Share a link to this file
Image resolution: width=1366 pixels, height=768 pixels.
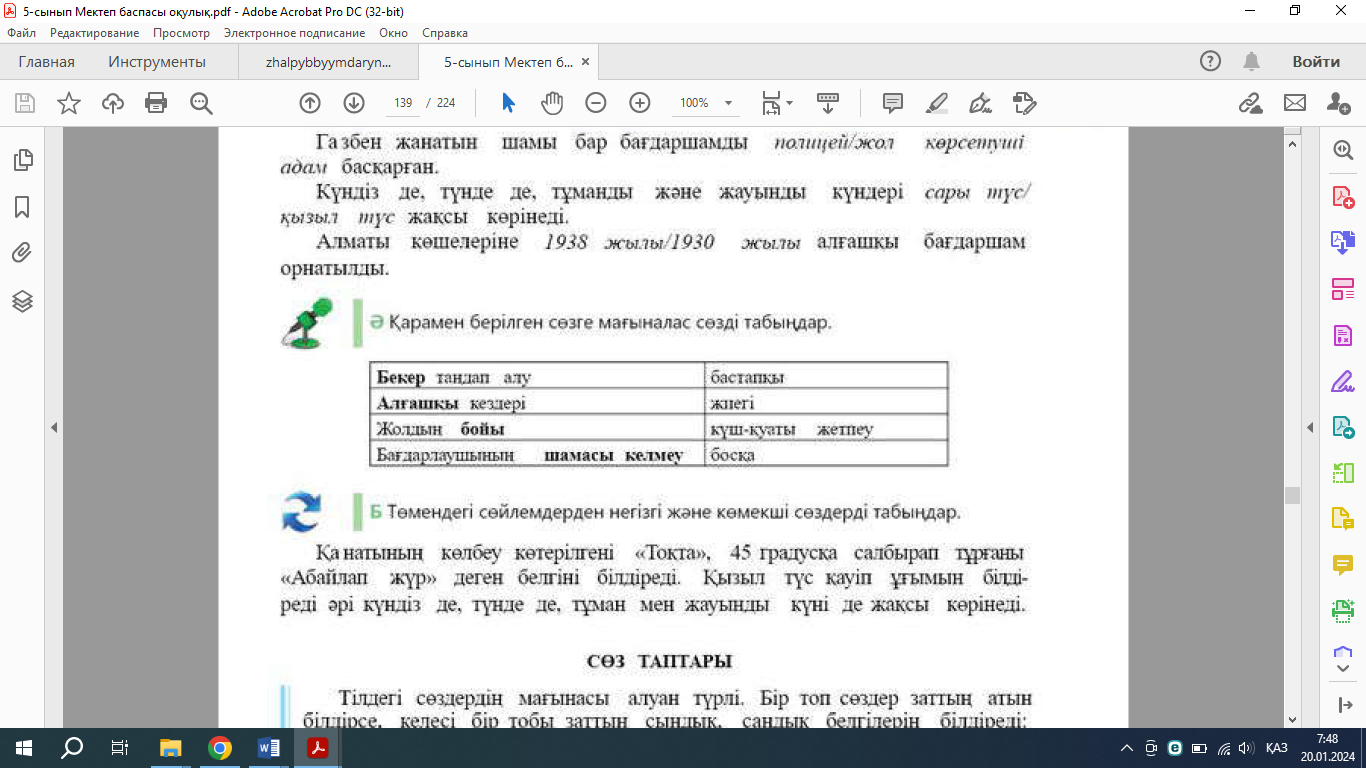tap(1250, 103)
